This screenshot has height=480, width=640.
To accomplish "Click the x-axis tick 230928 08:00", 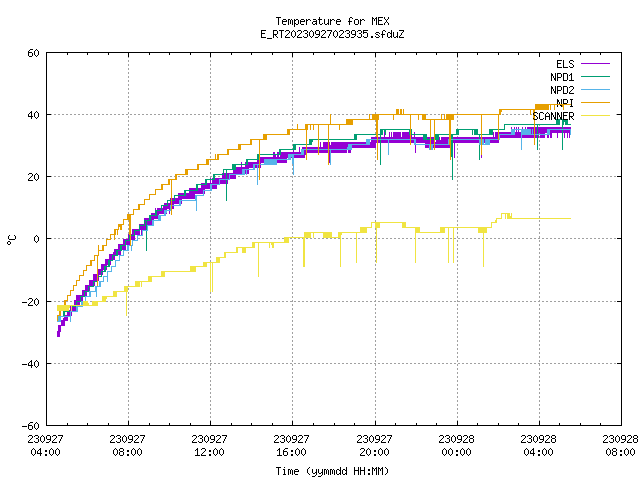I will tap(620, 446).
